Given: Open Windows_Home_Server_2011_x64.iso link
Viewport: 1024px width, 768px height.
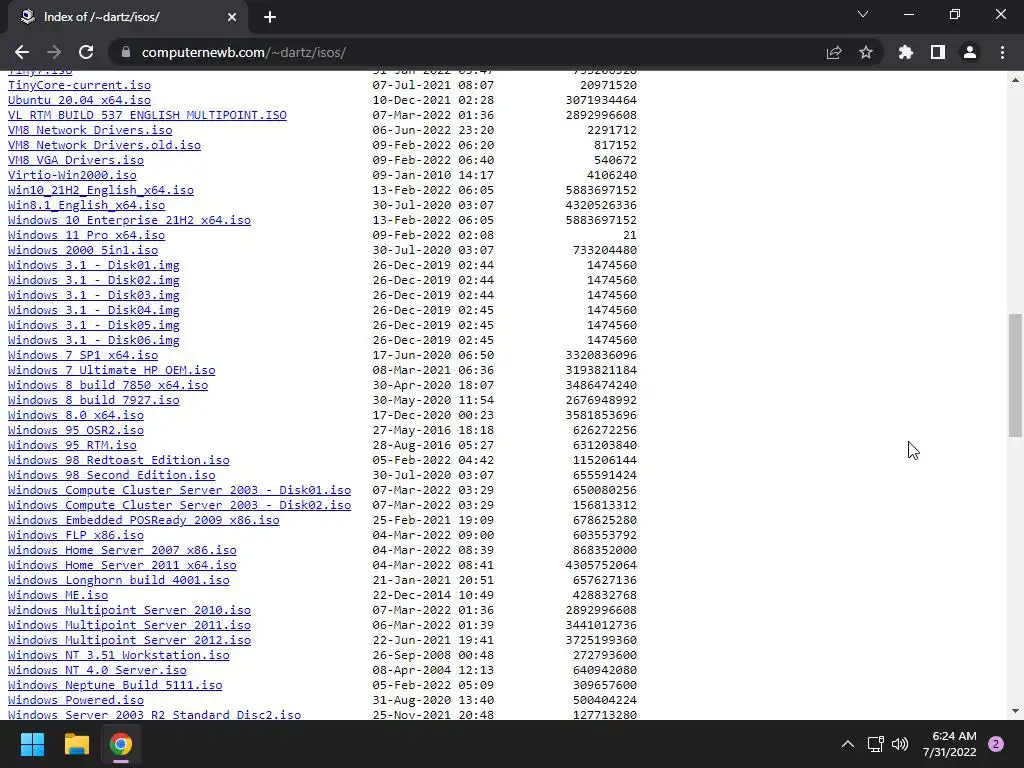Looking at the screenshot, I should click(122, 566).
